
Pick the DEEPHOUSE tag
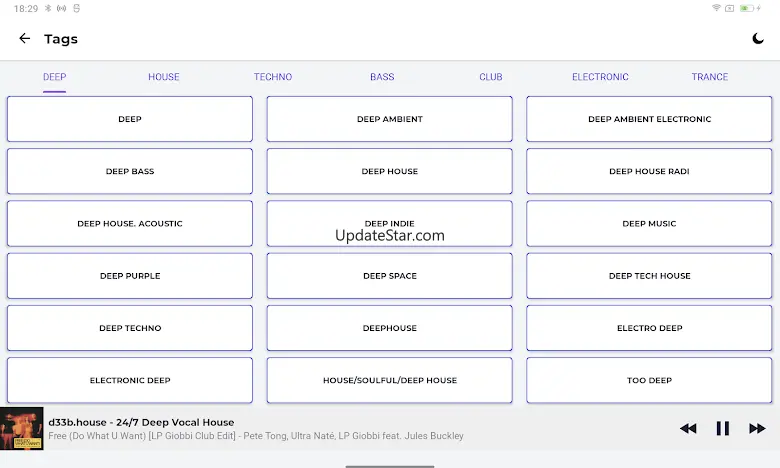(390, 328)
